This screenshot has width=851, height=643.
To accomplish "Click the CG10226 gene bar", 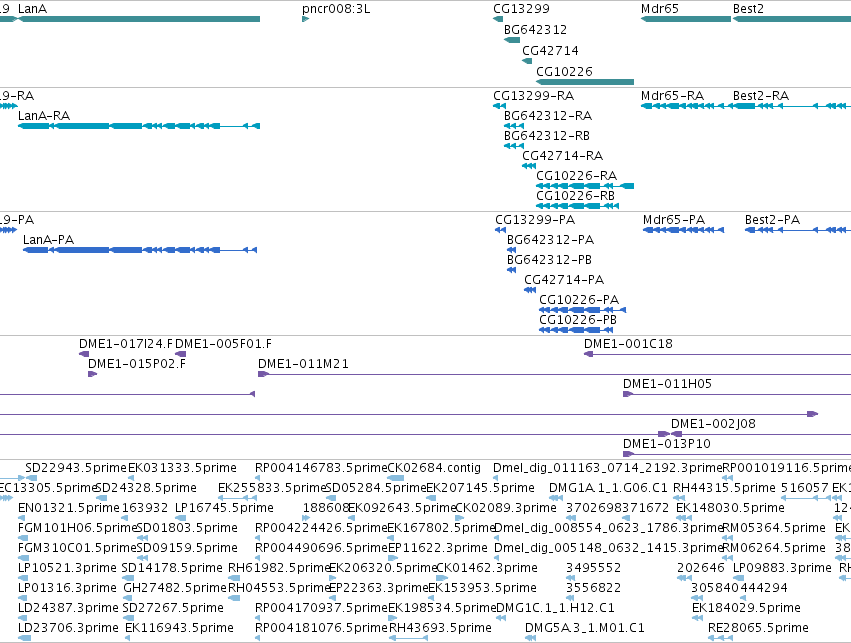I will tap(585, 82).
